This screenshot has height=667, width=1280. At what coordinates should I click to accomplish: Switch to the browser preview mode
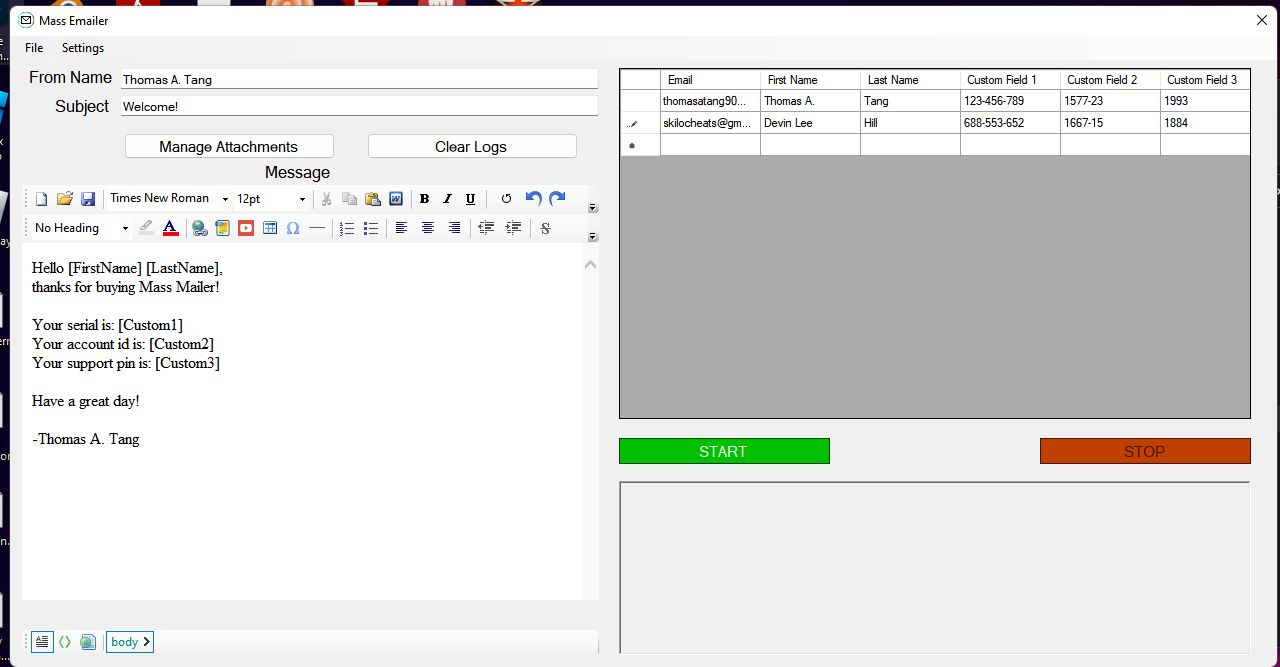point(88,642)
